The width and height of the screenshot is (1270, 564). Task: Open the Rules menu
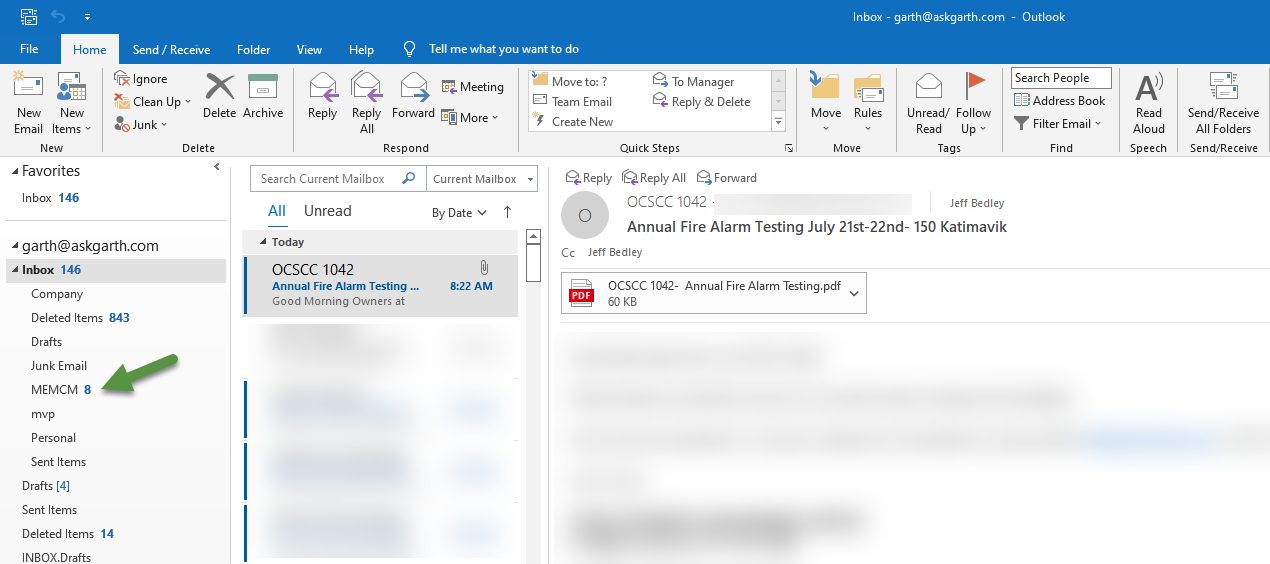click(868, 103)
